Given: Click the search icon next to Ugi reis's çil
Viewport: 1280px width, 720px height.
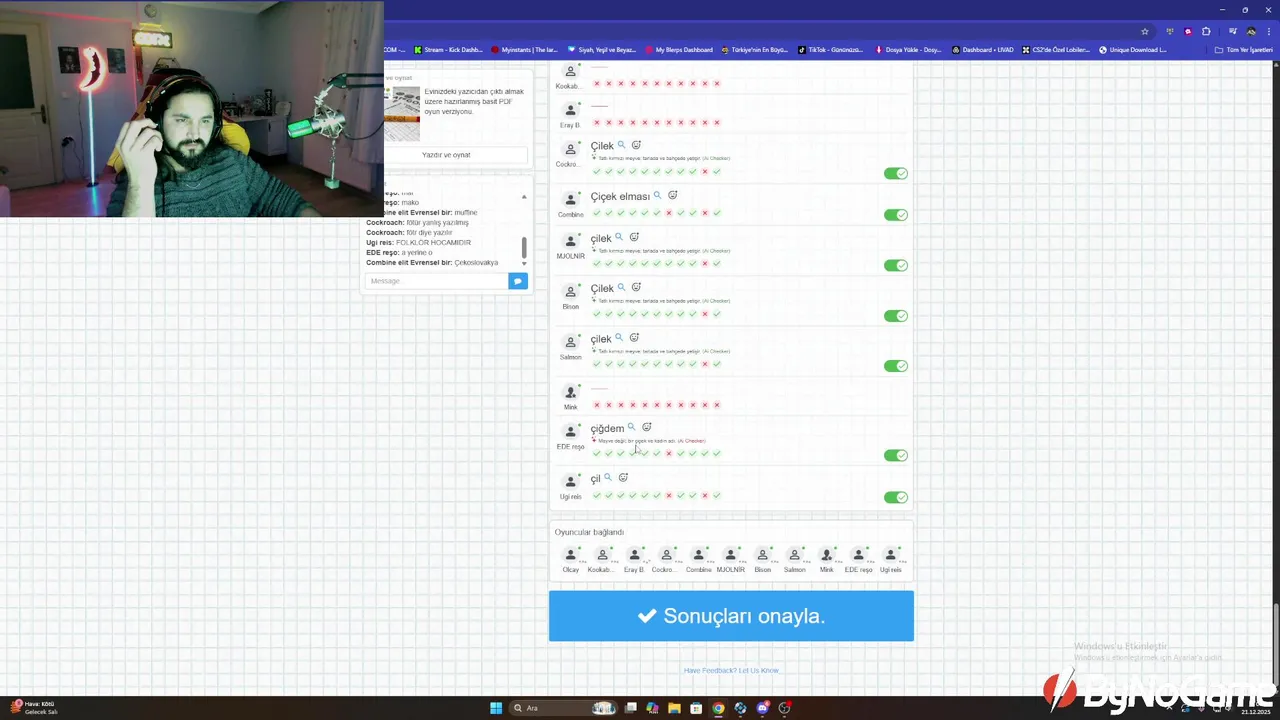Looking at the screenshot, I should (608, 477).
